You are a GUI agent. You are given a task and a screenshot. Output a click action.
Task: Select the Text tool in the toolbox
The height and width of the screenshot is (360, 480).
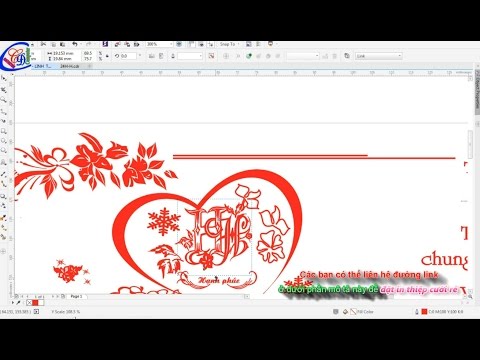(x=4, y=163)
